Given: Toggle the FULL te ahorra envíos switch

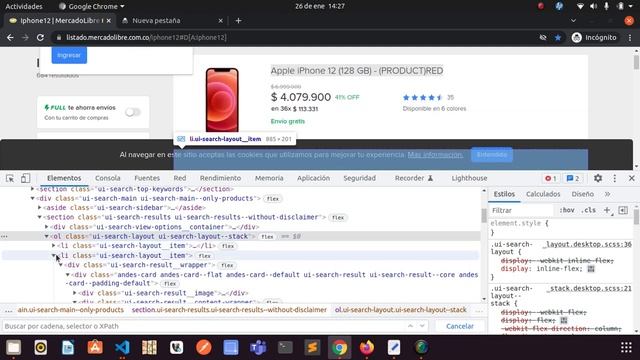Looking at the screenshot, I should click(x=133, y=112).
